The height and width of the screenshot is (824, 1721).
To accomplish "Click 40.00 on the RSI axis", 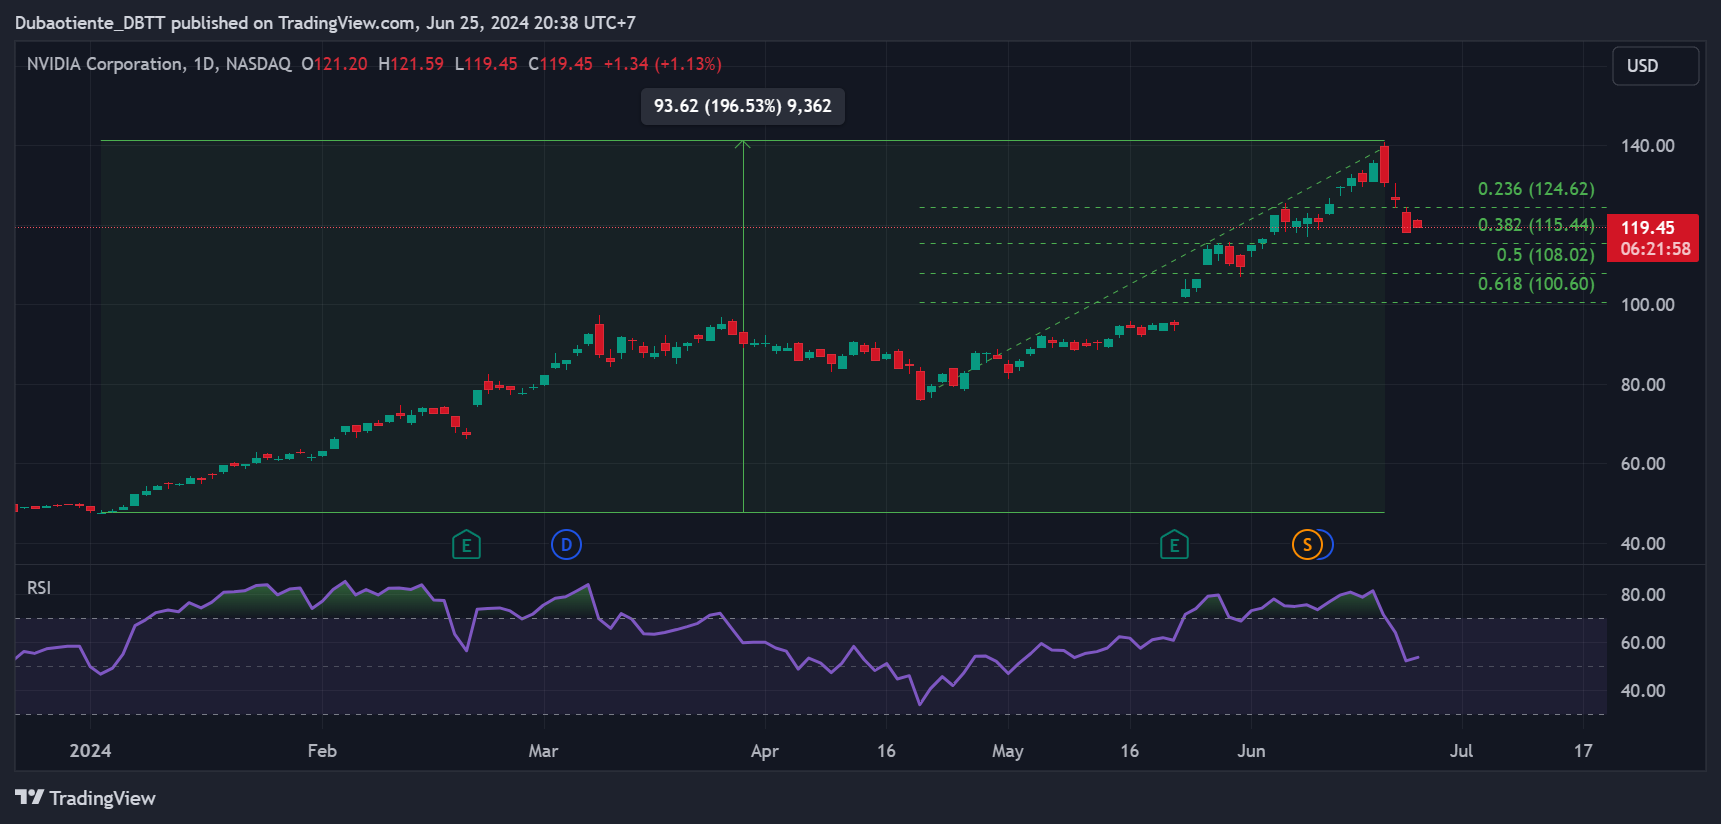I will coord(1643,691).
